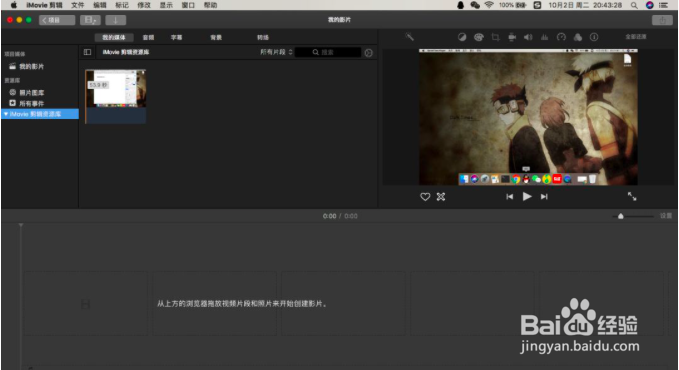Open the Apple menu
The image size is (679, 370).
click(13, 5)
